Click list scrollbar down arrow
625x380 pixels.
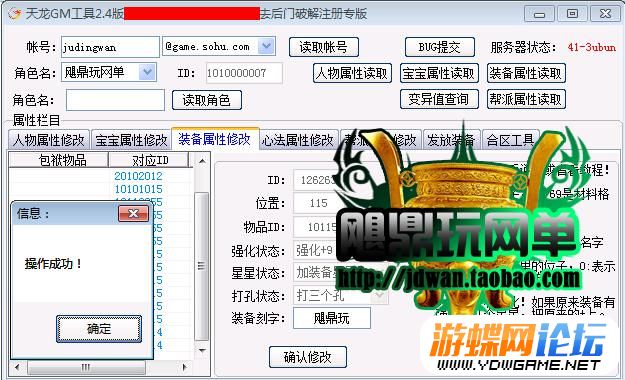(202, 351)
